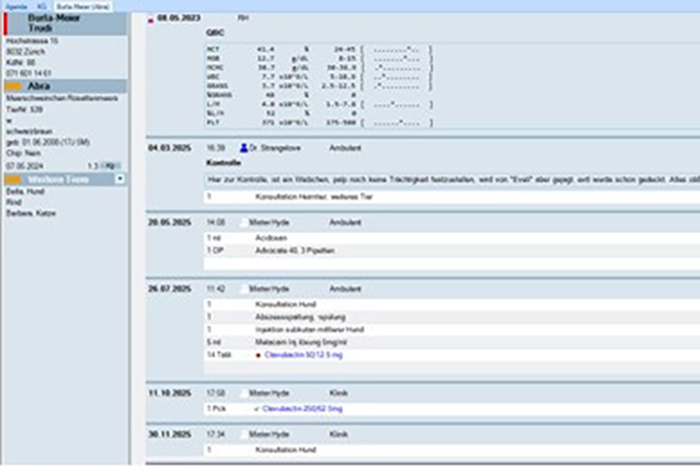
Task: Click the Kontrolle note text field
Action: tap(420, 177)
